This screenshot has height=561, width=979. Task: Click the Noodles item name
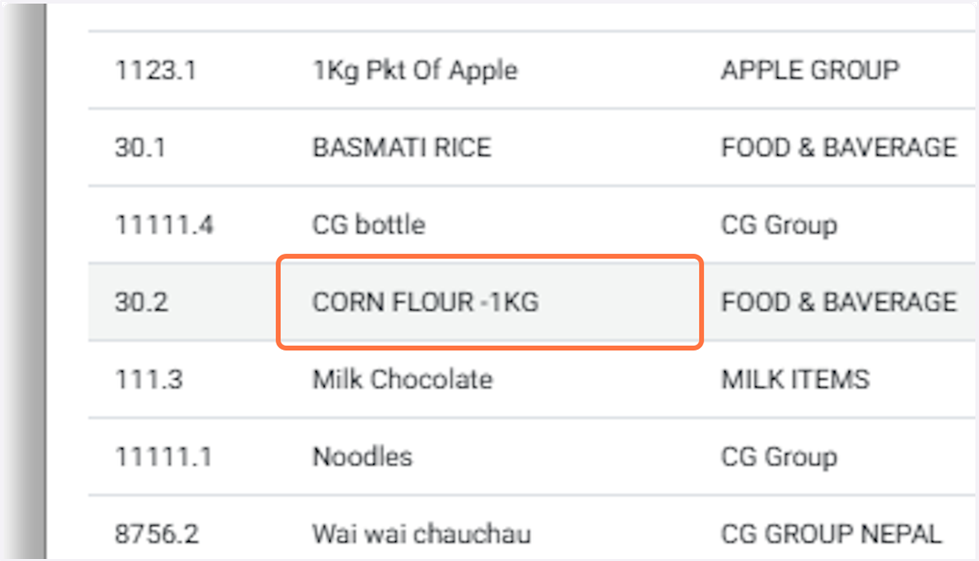[362, 457]
